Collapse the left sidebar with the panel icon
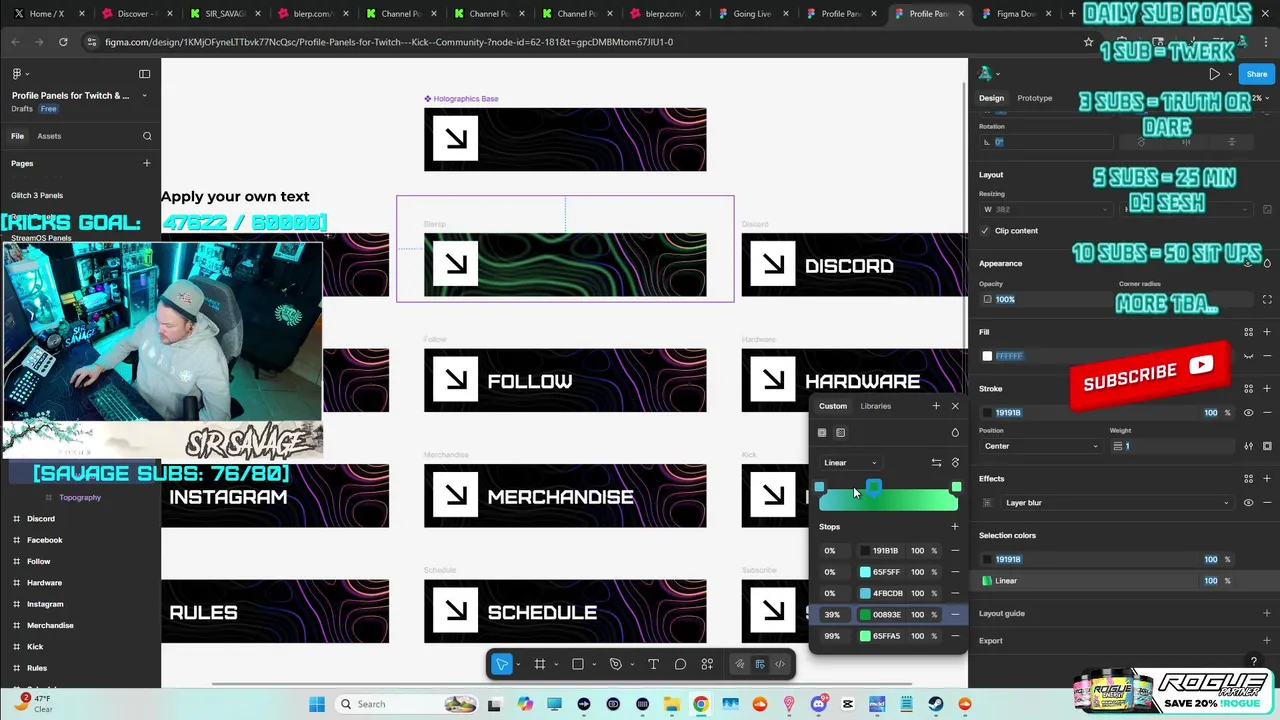This screenshot has height=720, width=1280. [144, 74]
